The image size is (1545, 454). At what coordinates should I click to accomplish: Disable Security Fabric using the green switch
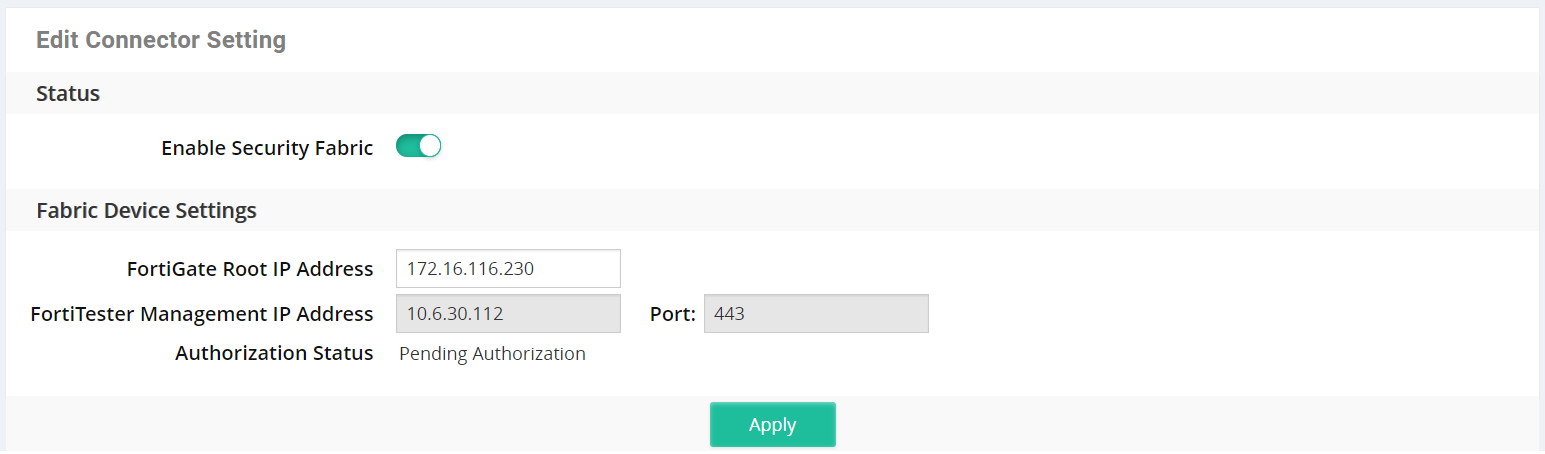pyautogui.click(x=418, y=147)
